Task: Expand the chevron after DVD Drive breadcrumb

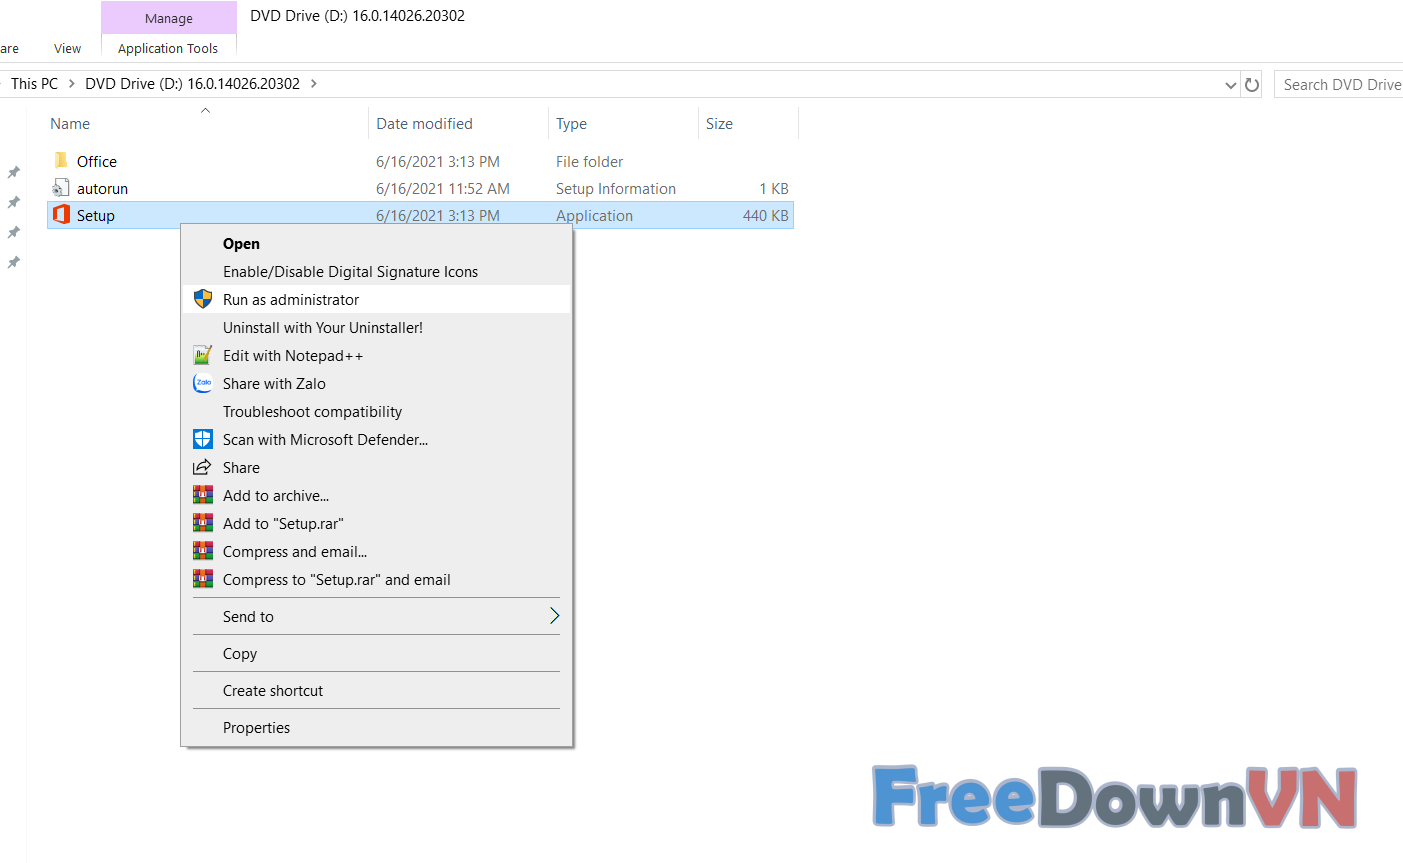Action: (x=314, y=84)
